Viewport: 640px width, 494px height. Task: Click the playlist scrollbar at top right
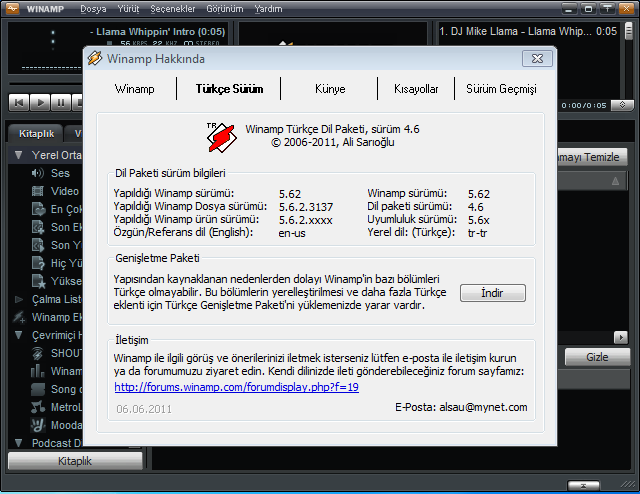(629, 31)
